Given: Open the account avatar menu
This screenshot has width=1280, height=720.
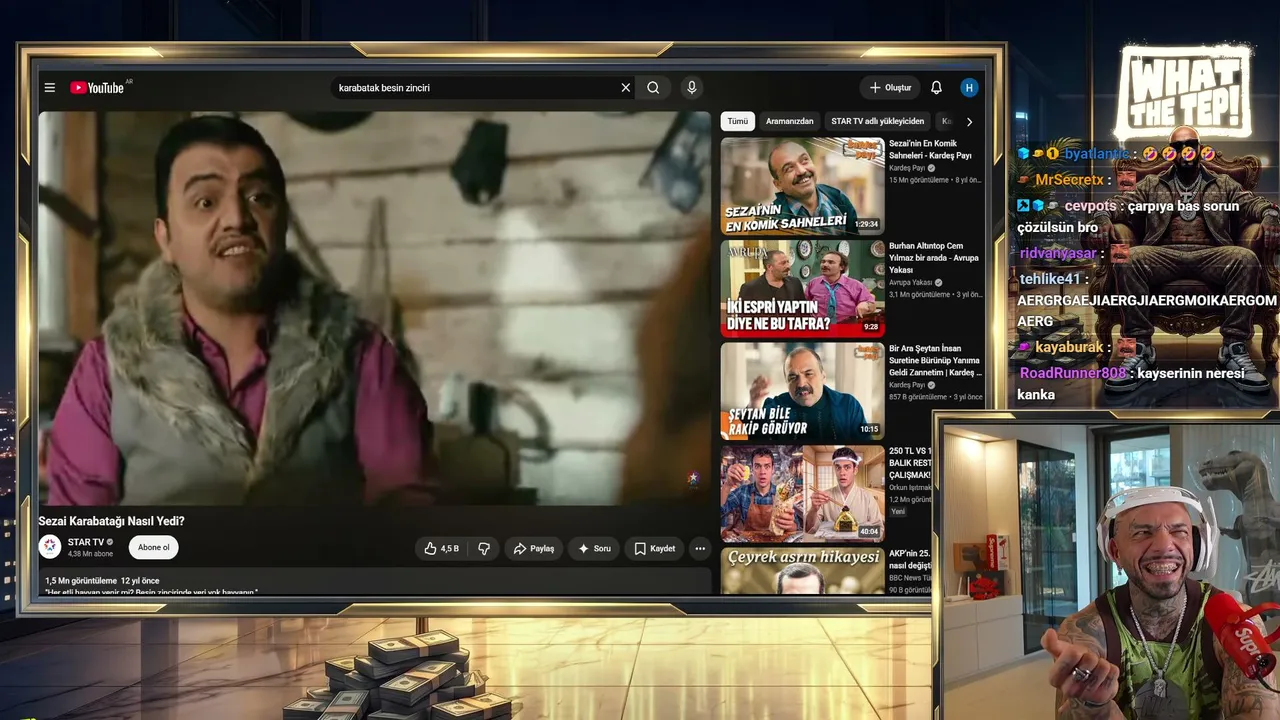Looking at the screenshot, I should click(x=969, y=88).
